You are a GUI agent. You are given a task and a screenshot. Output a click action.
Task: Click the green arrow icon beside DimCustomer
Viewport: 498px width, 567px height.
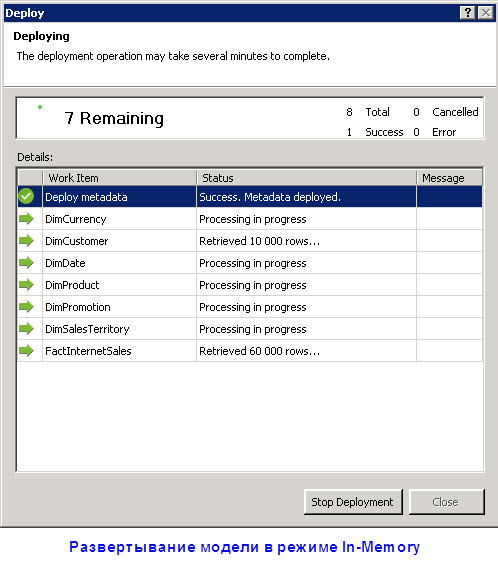(26, 240)
